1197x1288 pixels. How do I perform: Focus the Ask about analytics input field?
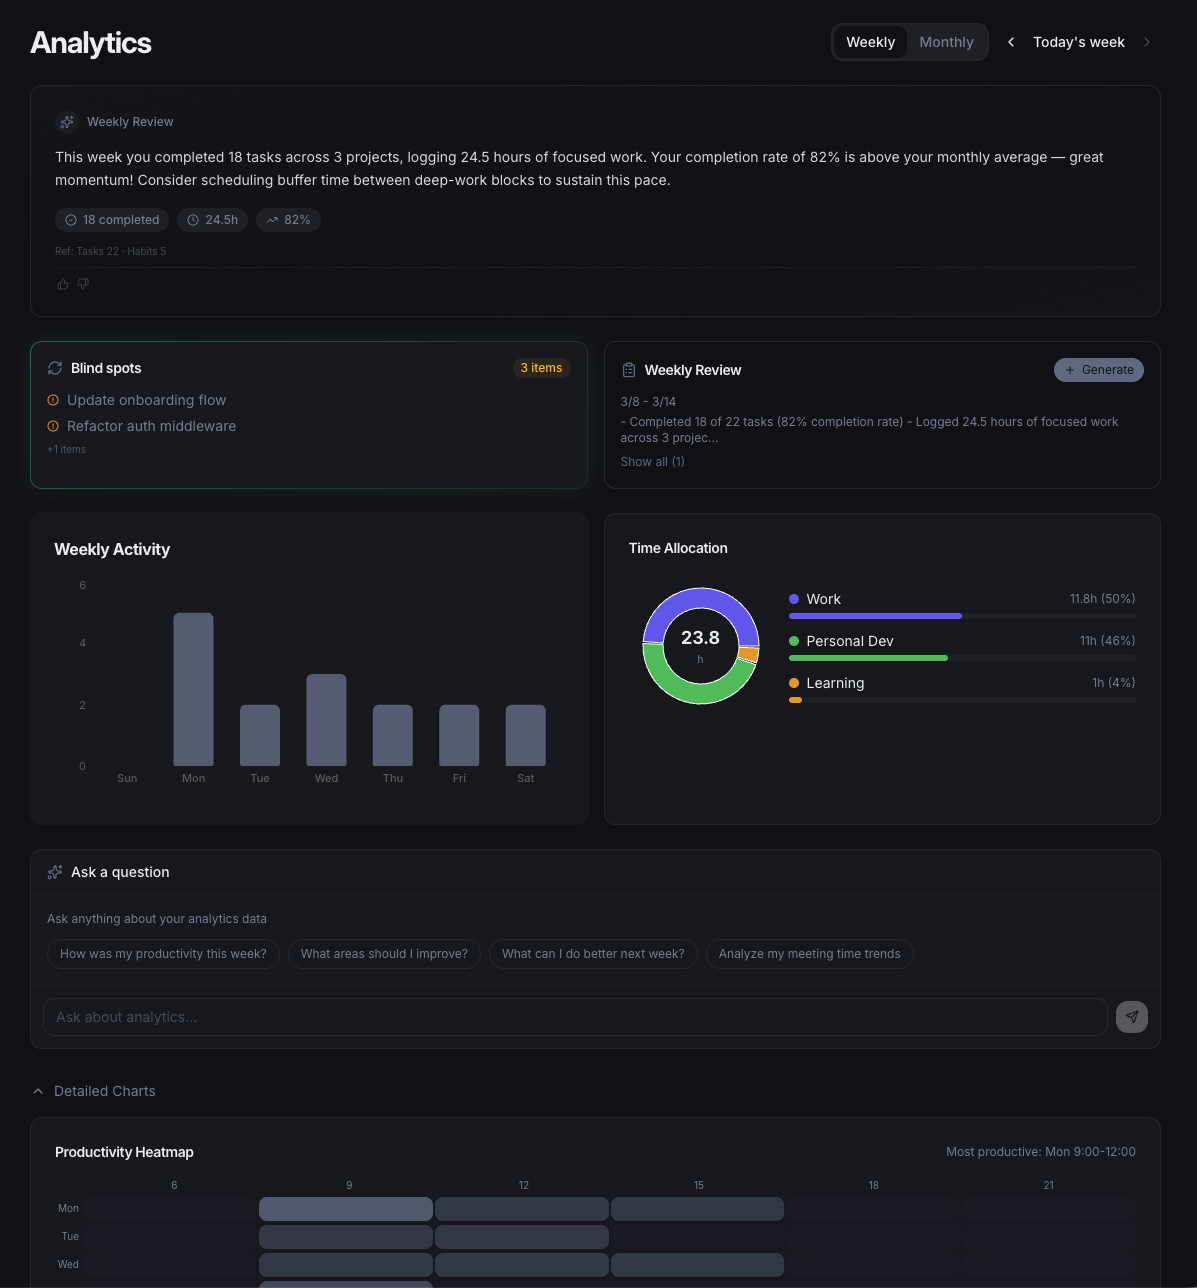pyautogui.click(x=575, y=1016)
